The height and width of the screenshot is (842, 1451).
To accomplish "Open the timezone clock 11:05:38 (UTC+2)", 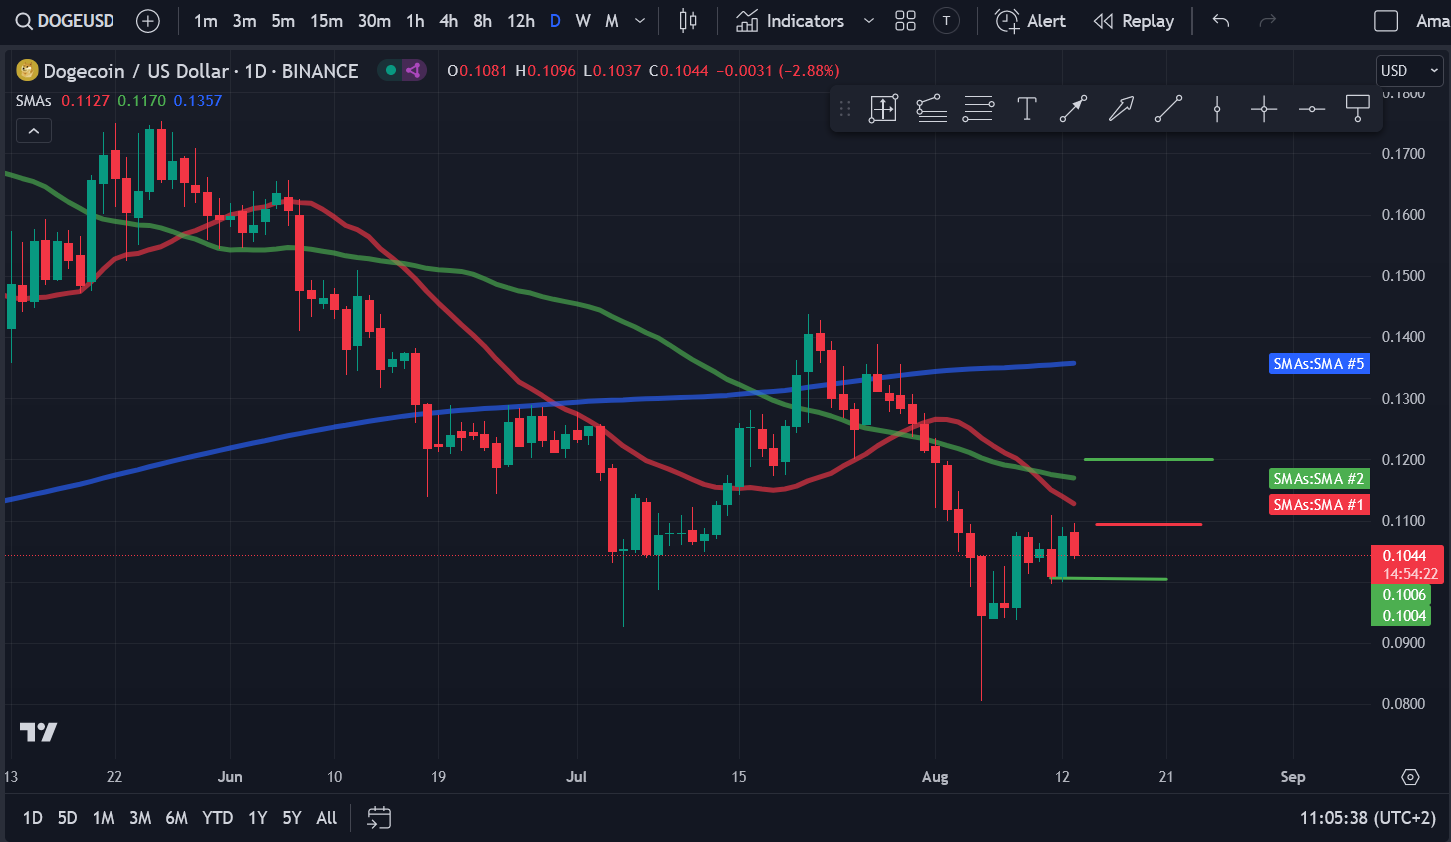I will [x=1367, y=818].
